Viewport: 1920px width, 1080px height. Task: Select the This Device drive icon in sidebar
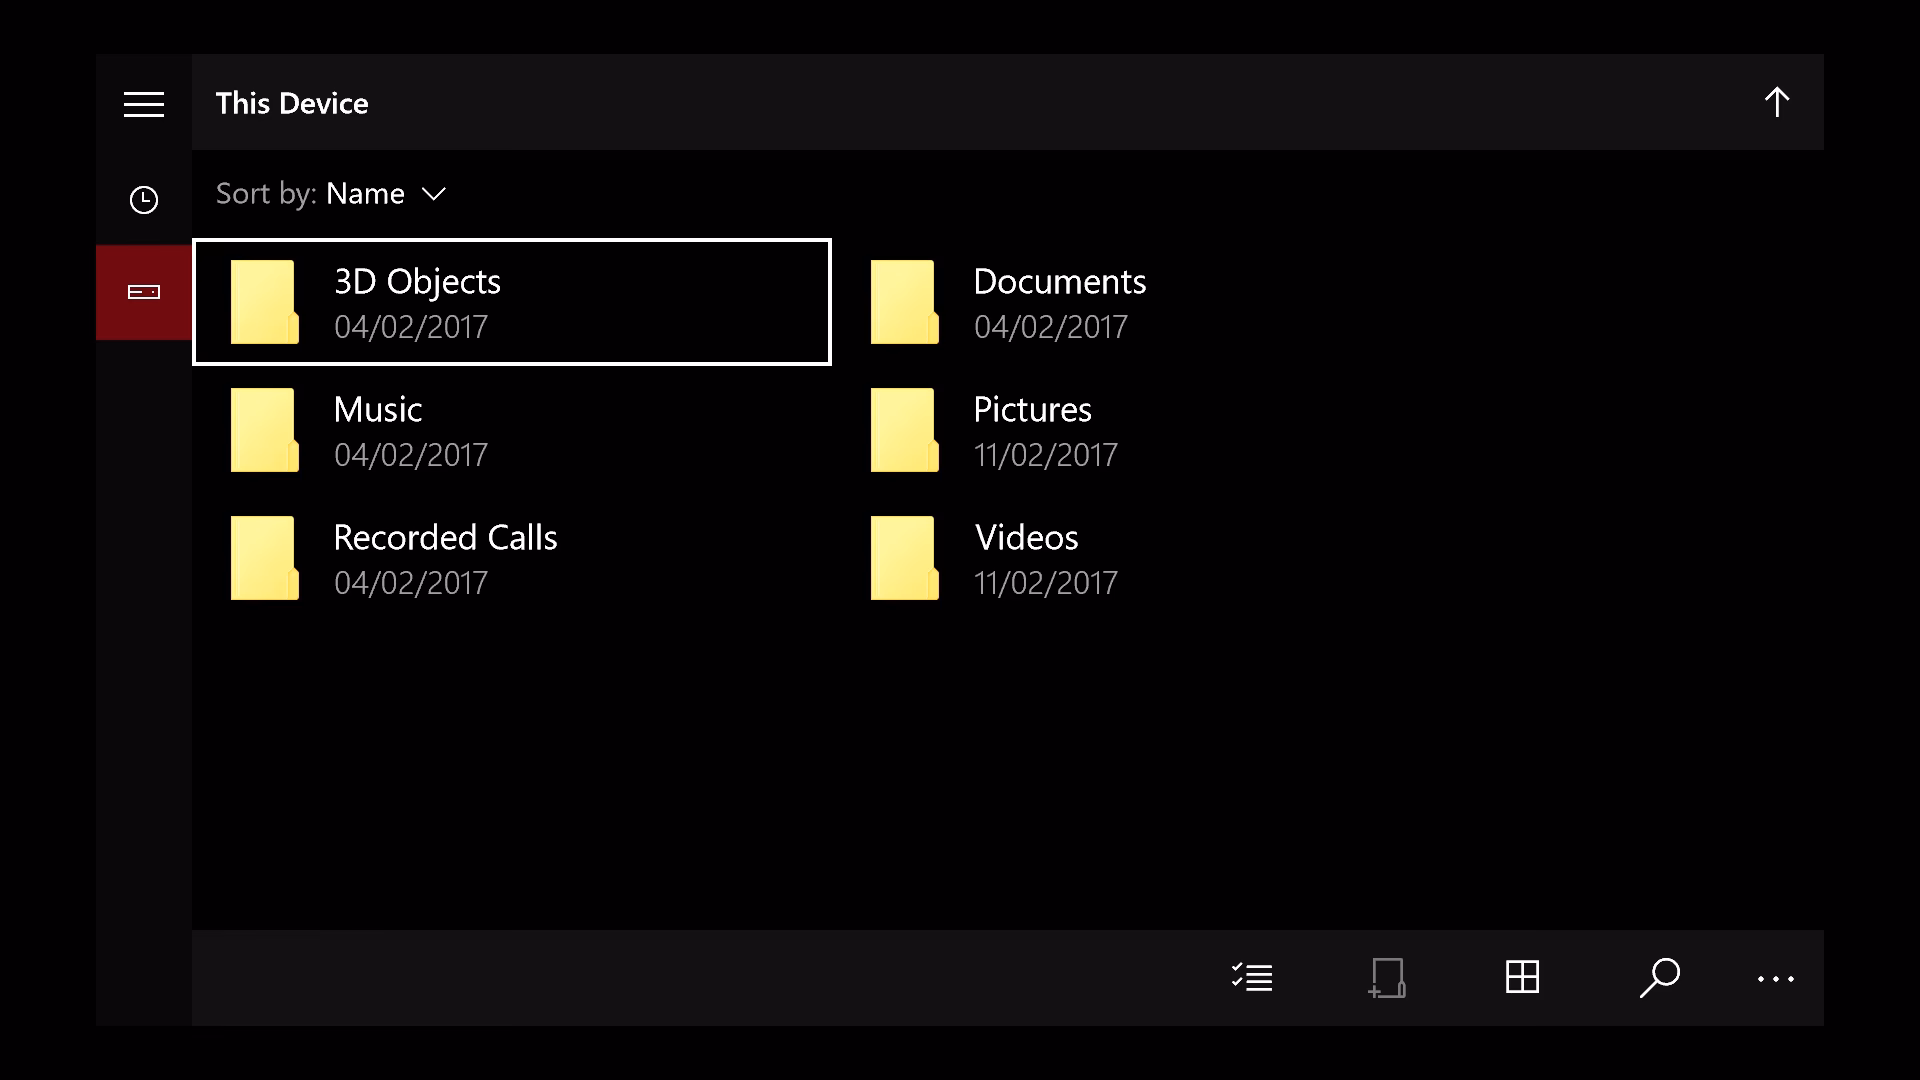(143, 292)
